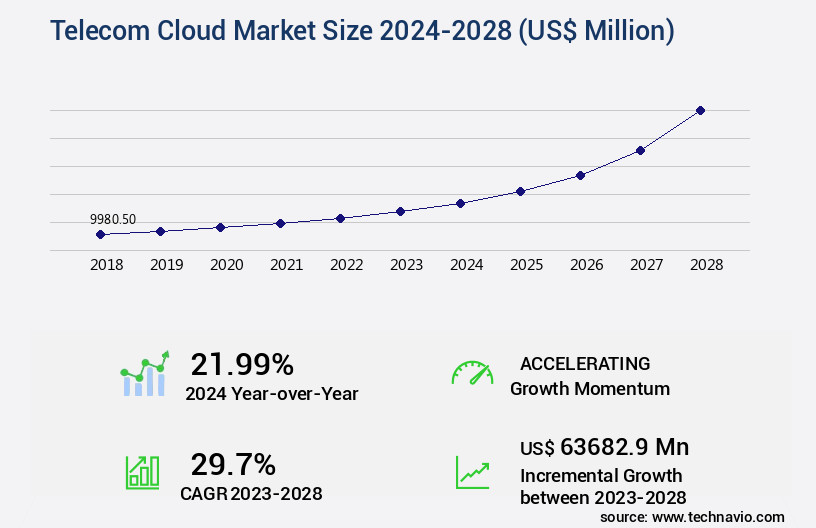The height and width of the screenshot is (528, 816).
Task: Click the 2019 data point marker
Action: point(160,231)
